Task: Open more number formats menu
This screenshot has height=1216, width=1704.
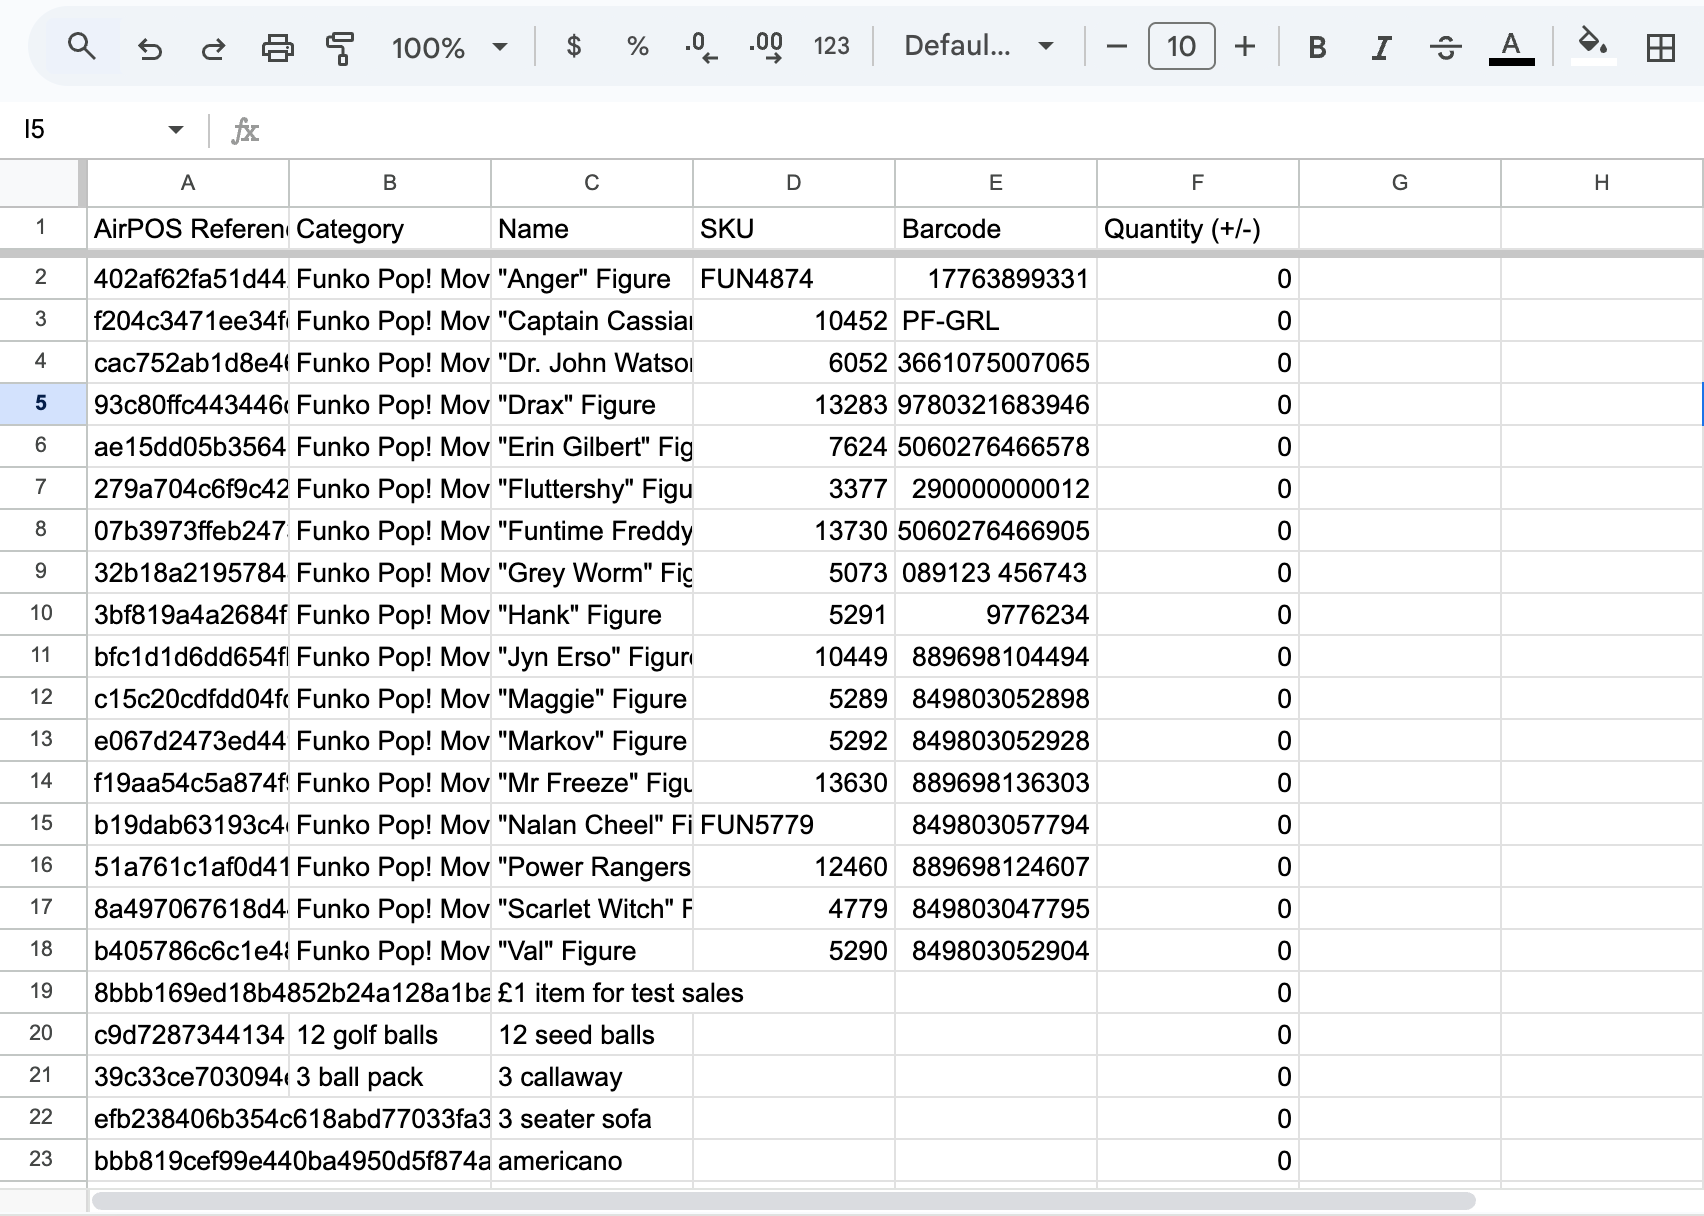Action: pyautogui.click(x=832, y=46)
